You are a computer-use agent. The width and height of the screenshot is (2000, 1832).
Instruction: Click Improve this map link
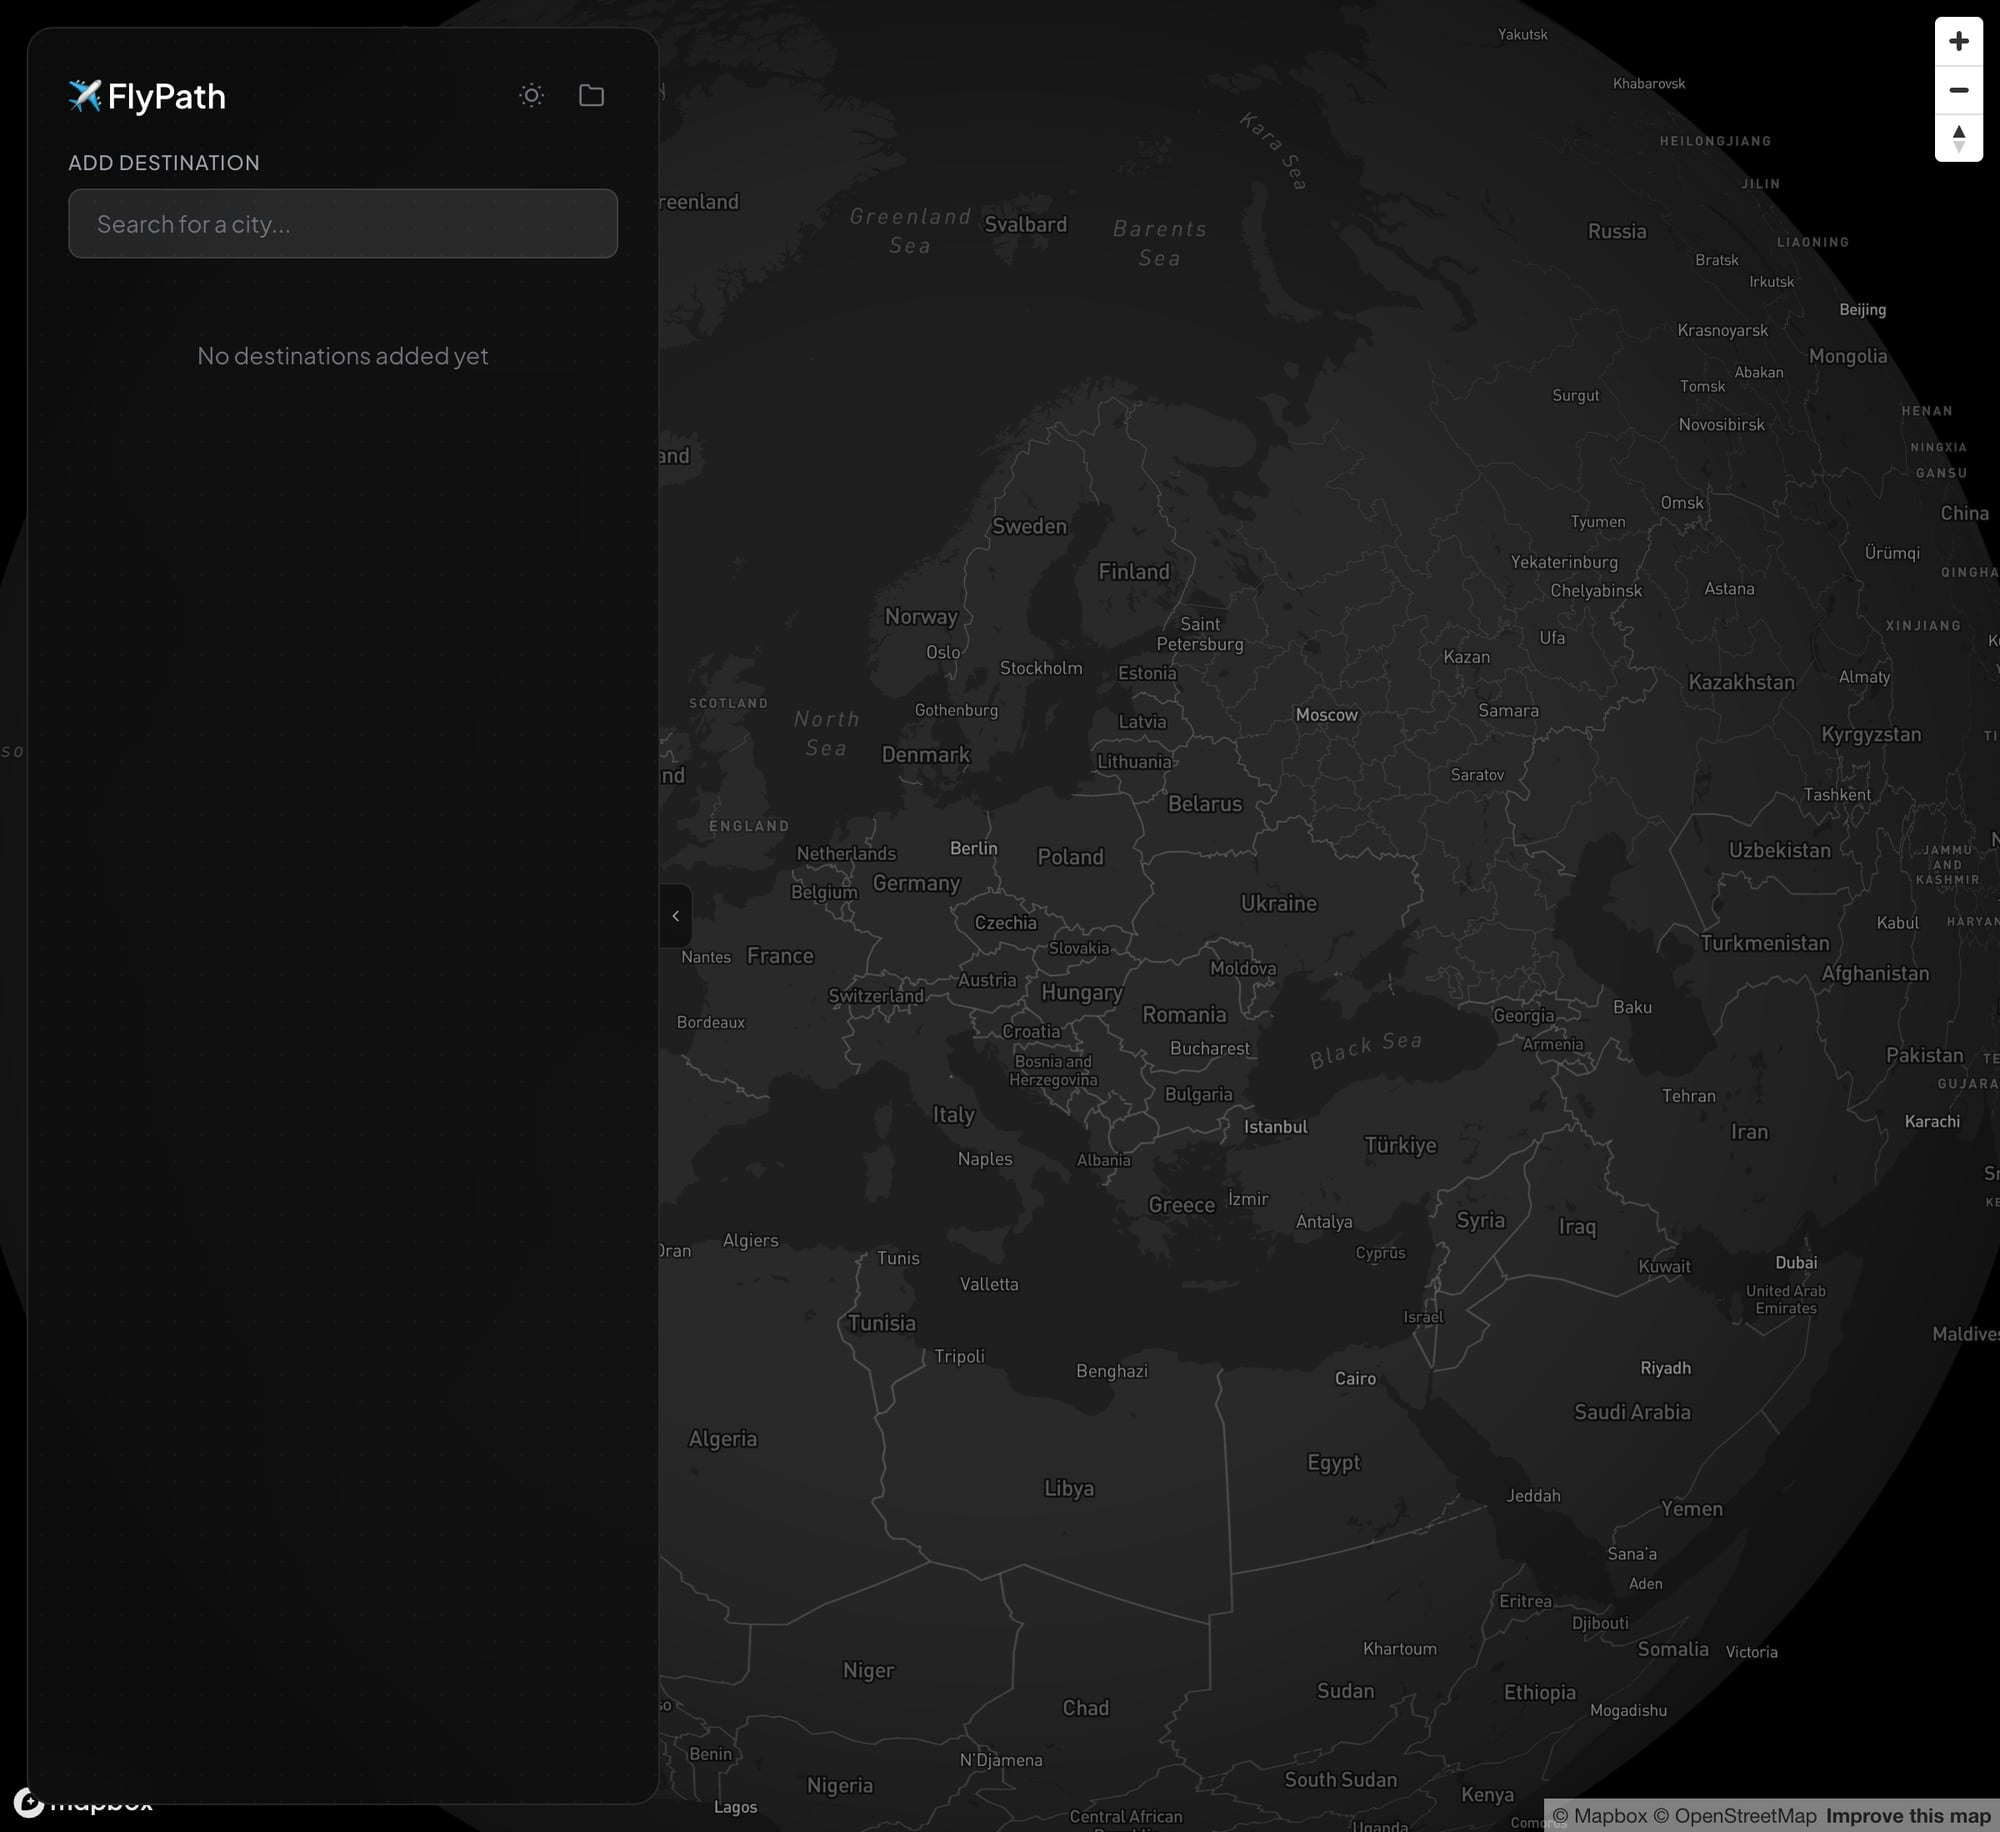[1908, 1816]
